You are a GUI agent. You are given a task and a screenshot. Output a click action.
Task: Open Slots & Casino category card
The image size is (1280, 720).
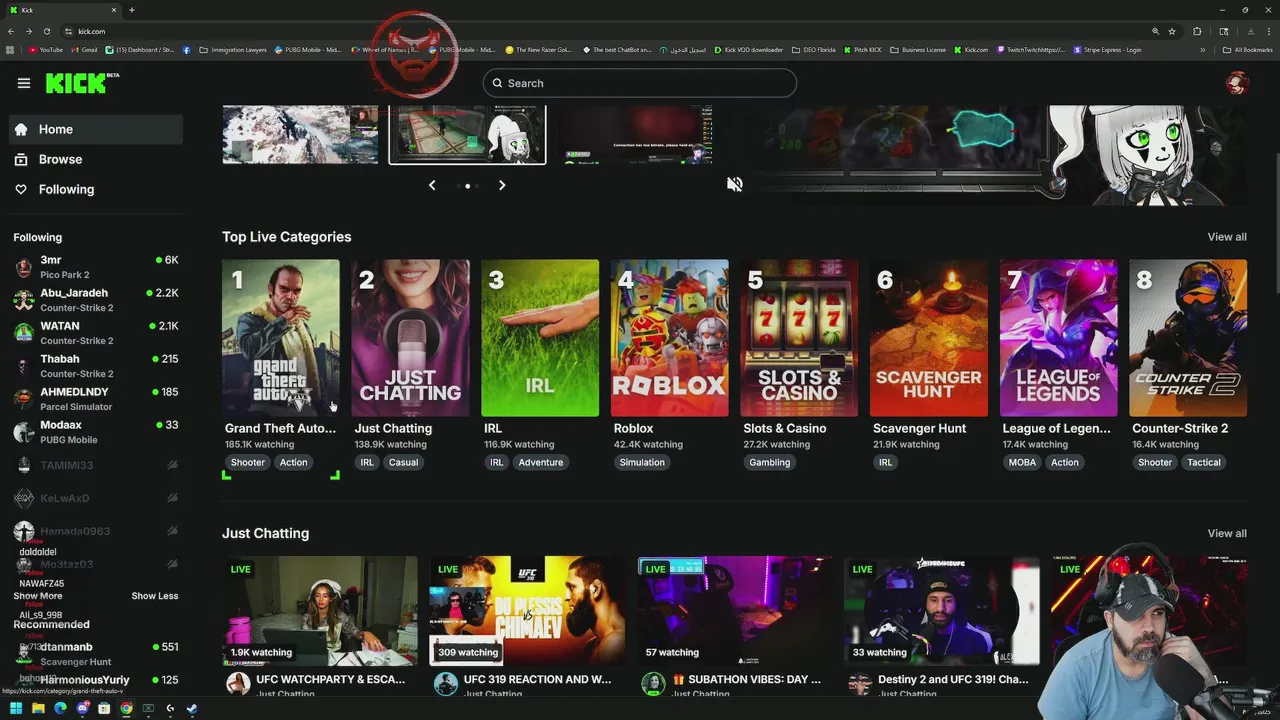[799, 338]
